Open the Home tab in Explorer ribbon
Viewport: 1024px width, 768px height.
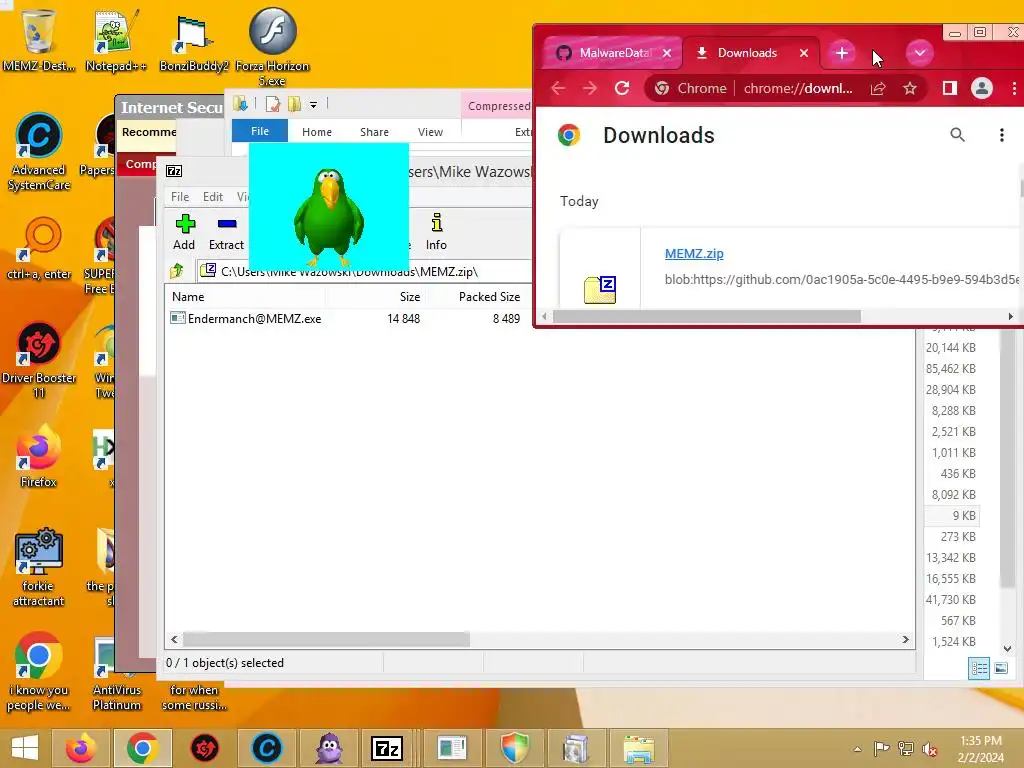(x=317, y=132)
